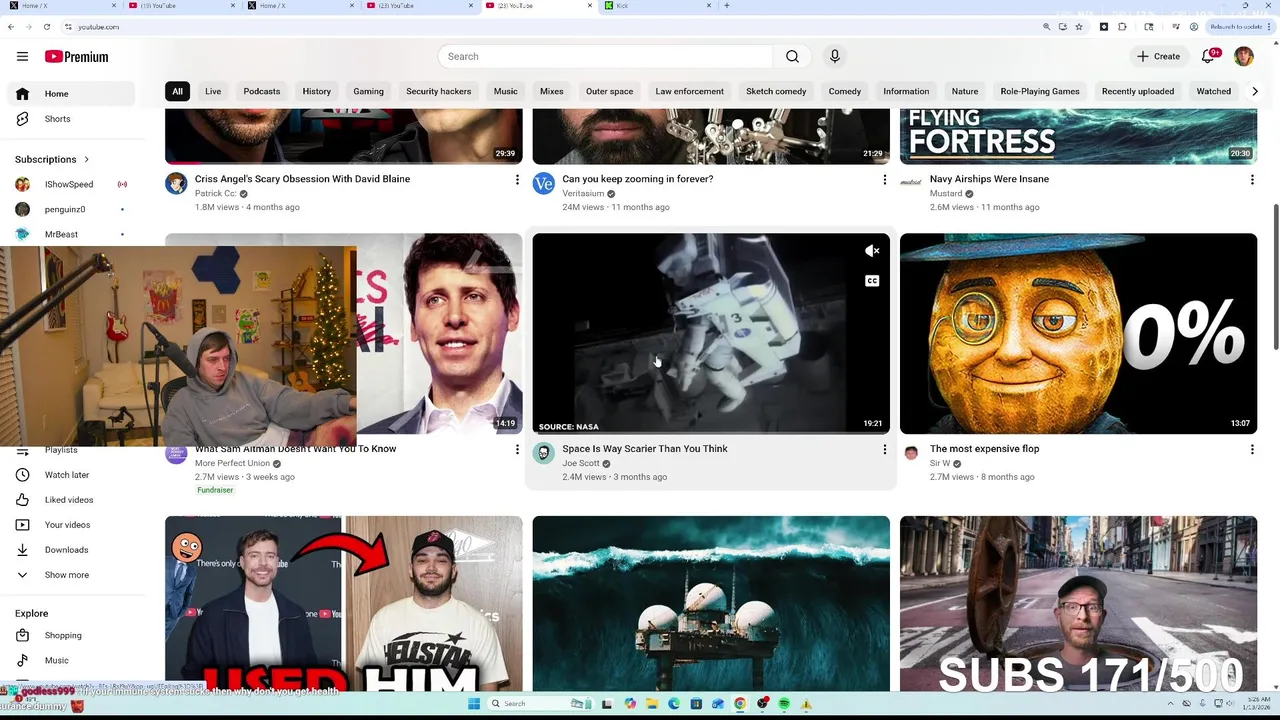This screenshot has width=1280, height=720.
Task: Open Veritasium channel avatar
Action: (543, 183)
